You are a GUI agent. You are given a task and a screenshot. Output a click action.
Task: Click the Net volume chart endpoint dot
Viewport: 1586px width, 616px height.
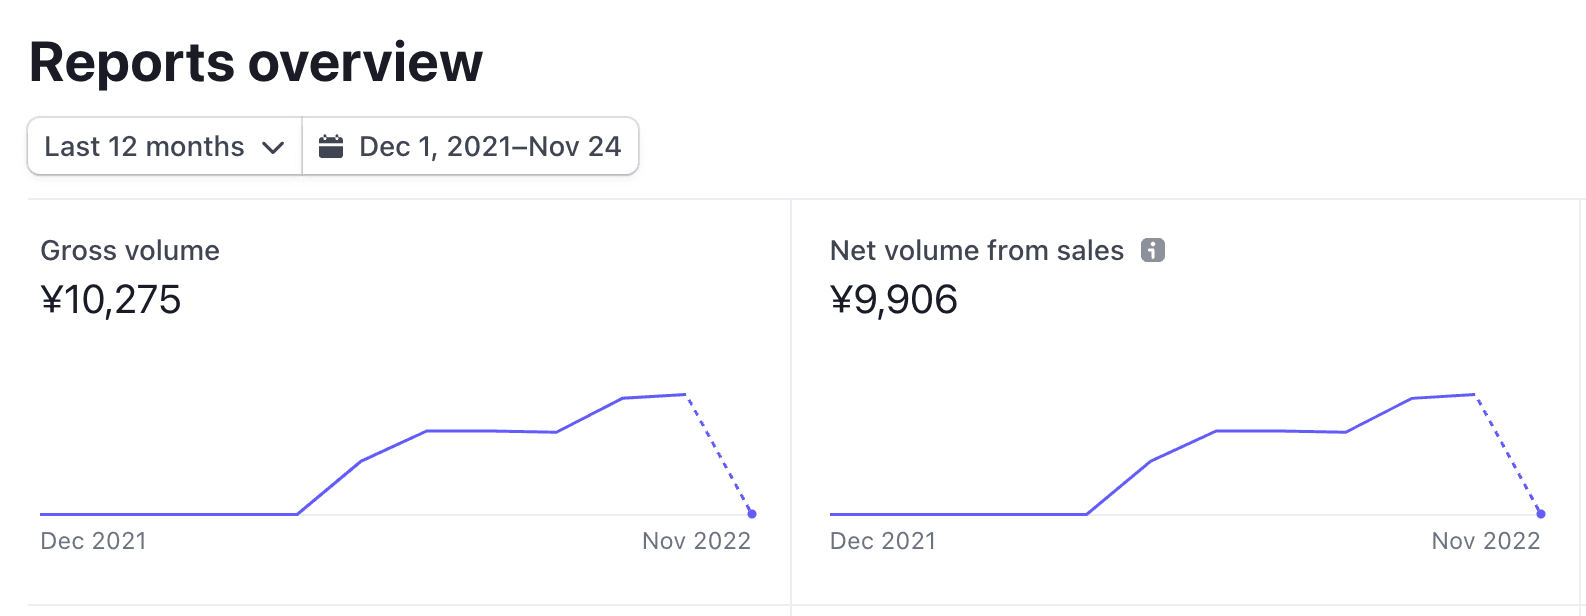pos(1541,514)
